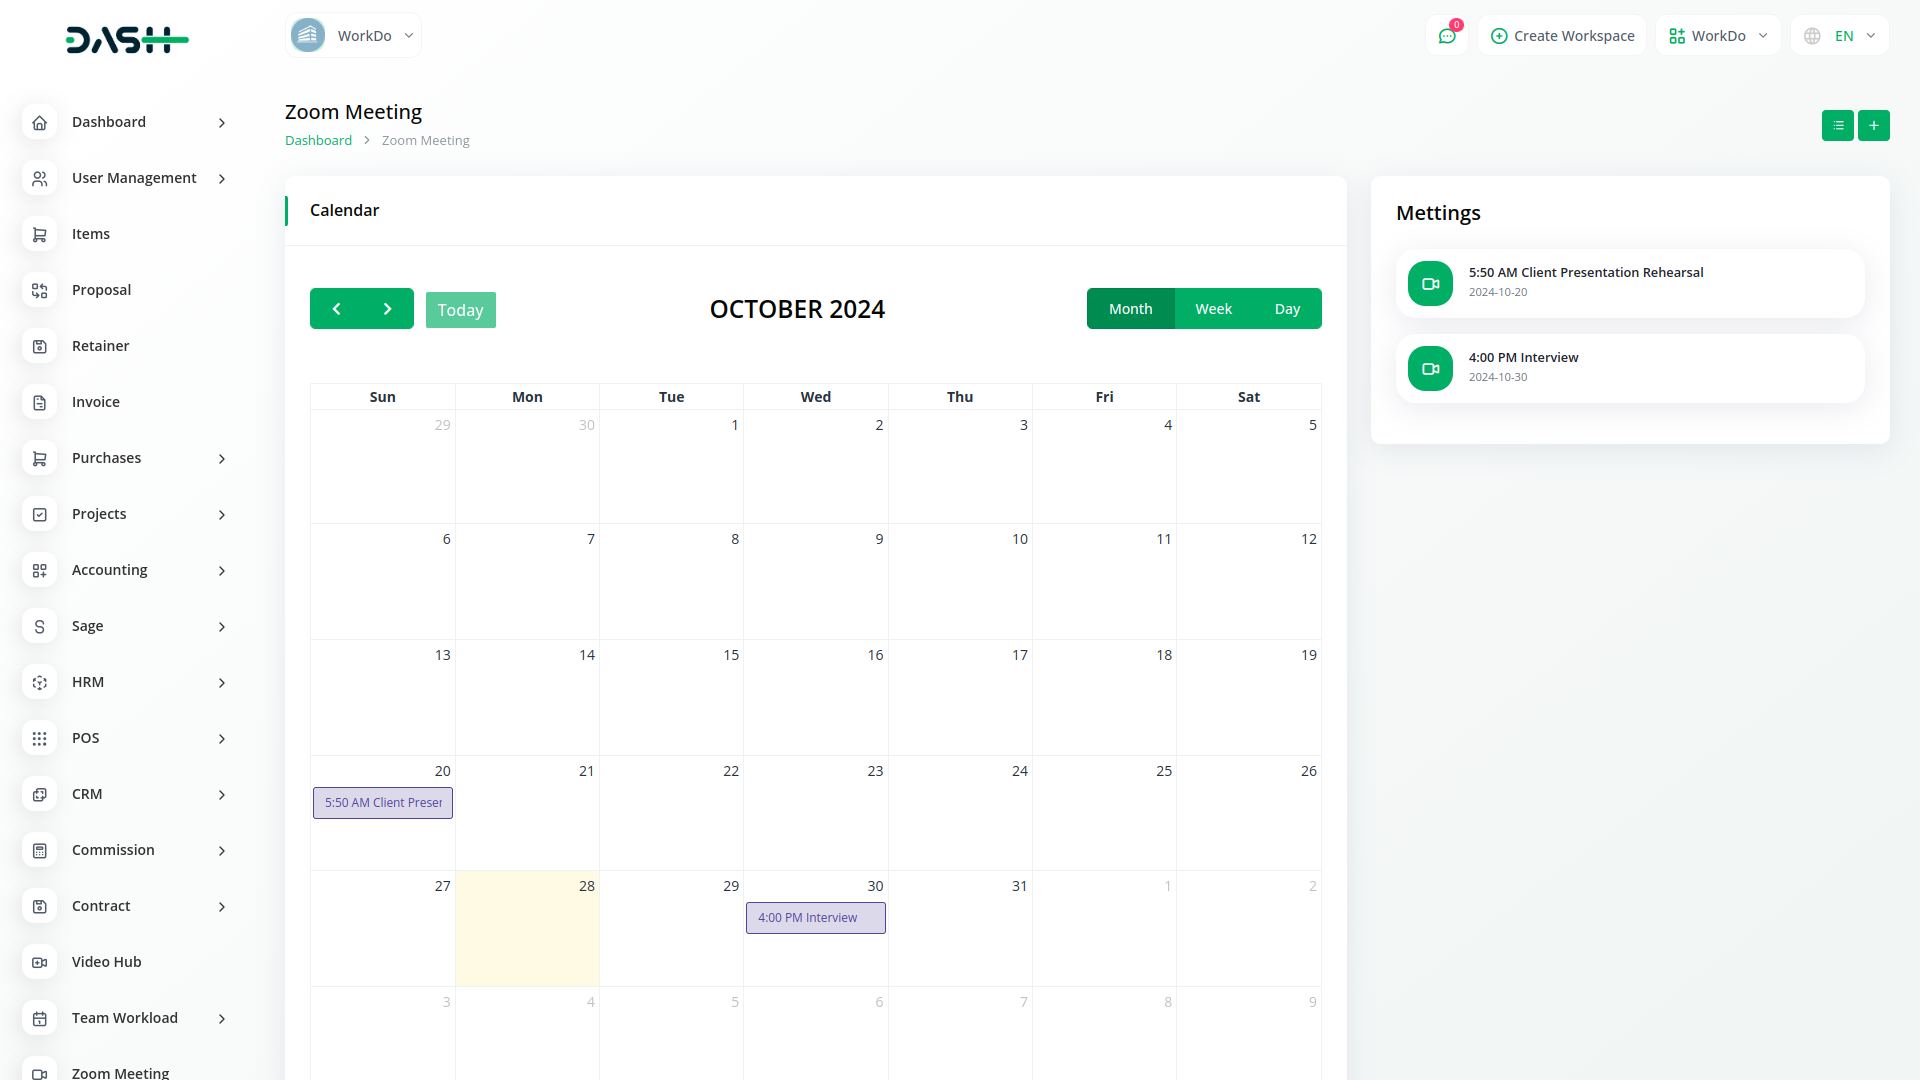Open the 4:00 PM Interview calendar event
The height and width of the screenshot is (1080, 1920).
coord(815,918)
